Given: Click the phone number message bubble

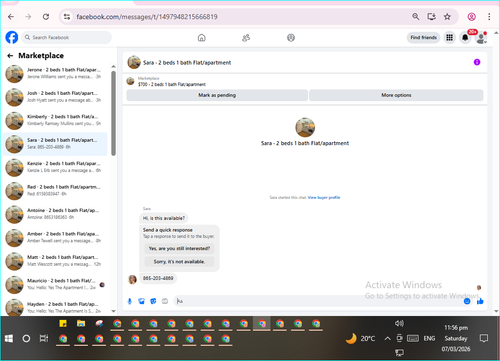Looking at the screenshot, I should tap(158, 278).
